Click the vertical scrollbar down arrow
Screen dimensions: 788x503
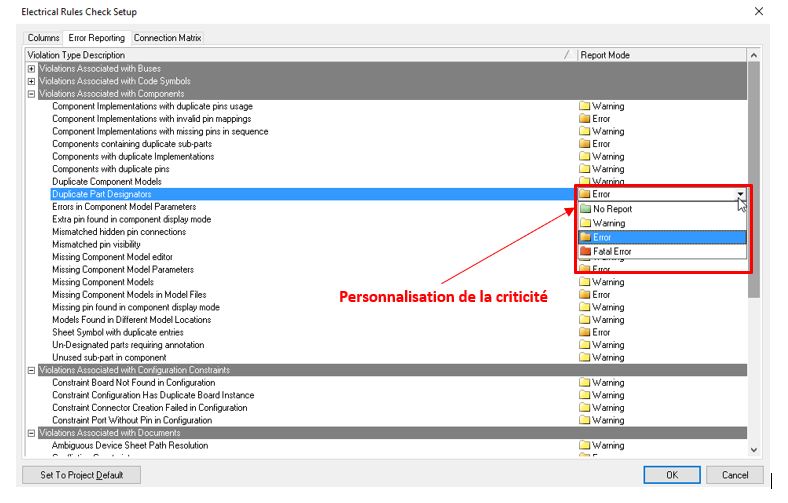[754, 451]
